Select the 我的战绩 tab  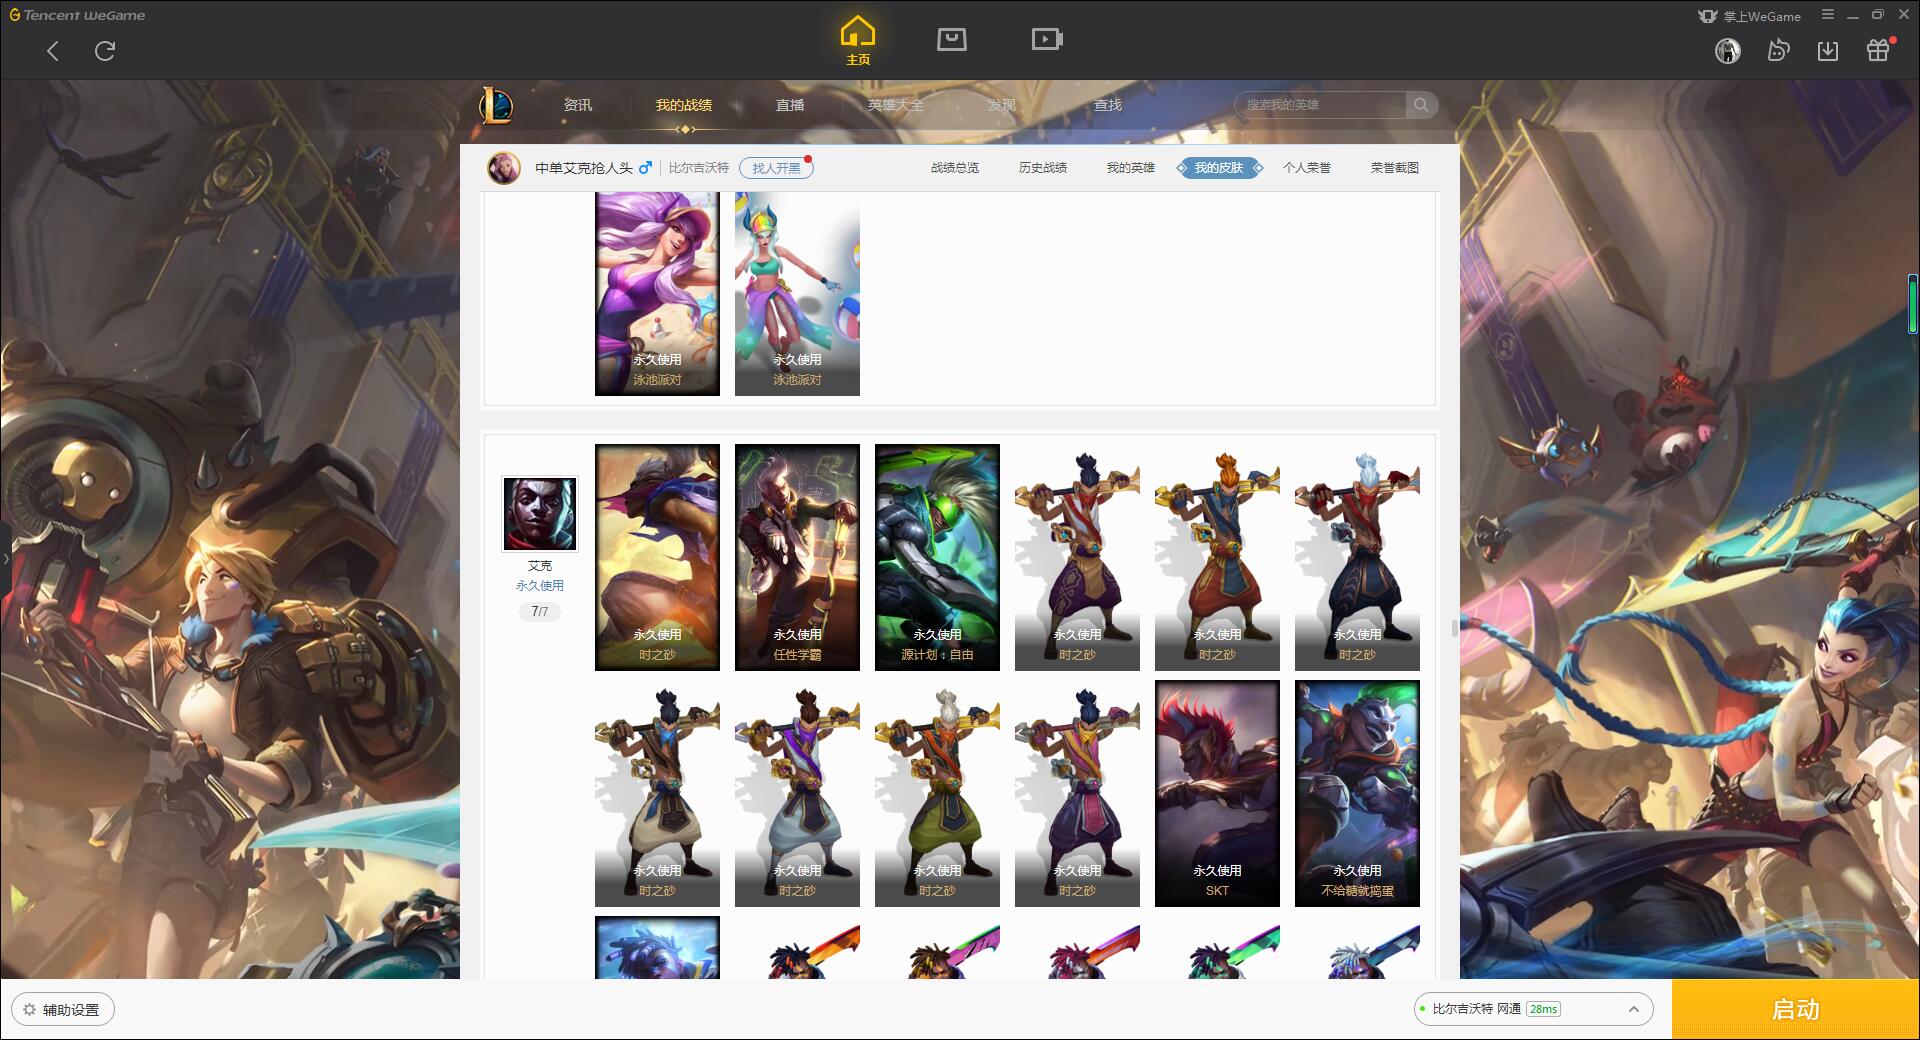pyautogui.click(x=684, y=105)
